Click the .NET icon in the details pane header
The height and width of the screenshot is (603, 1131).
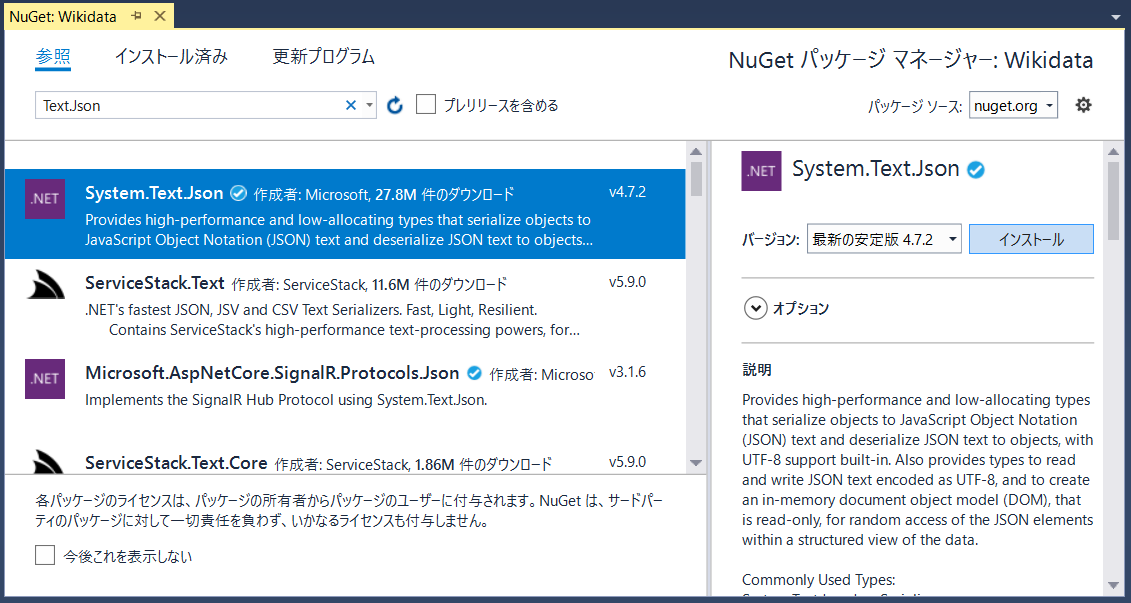point(761,171)
